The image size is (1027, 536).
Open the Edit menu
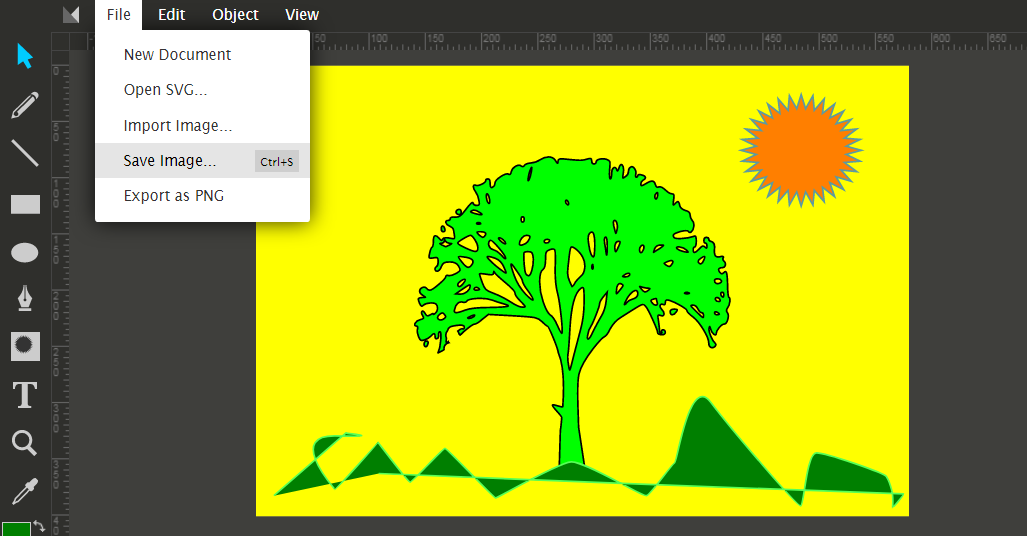point(172,14)
